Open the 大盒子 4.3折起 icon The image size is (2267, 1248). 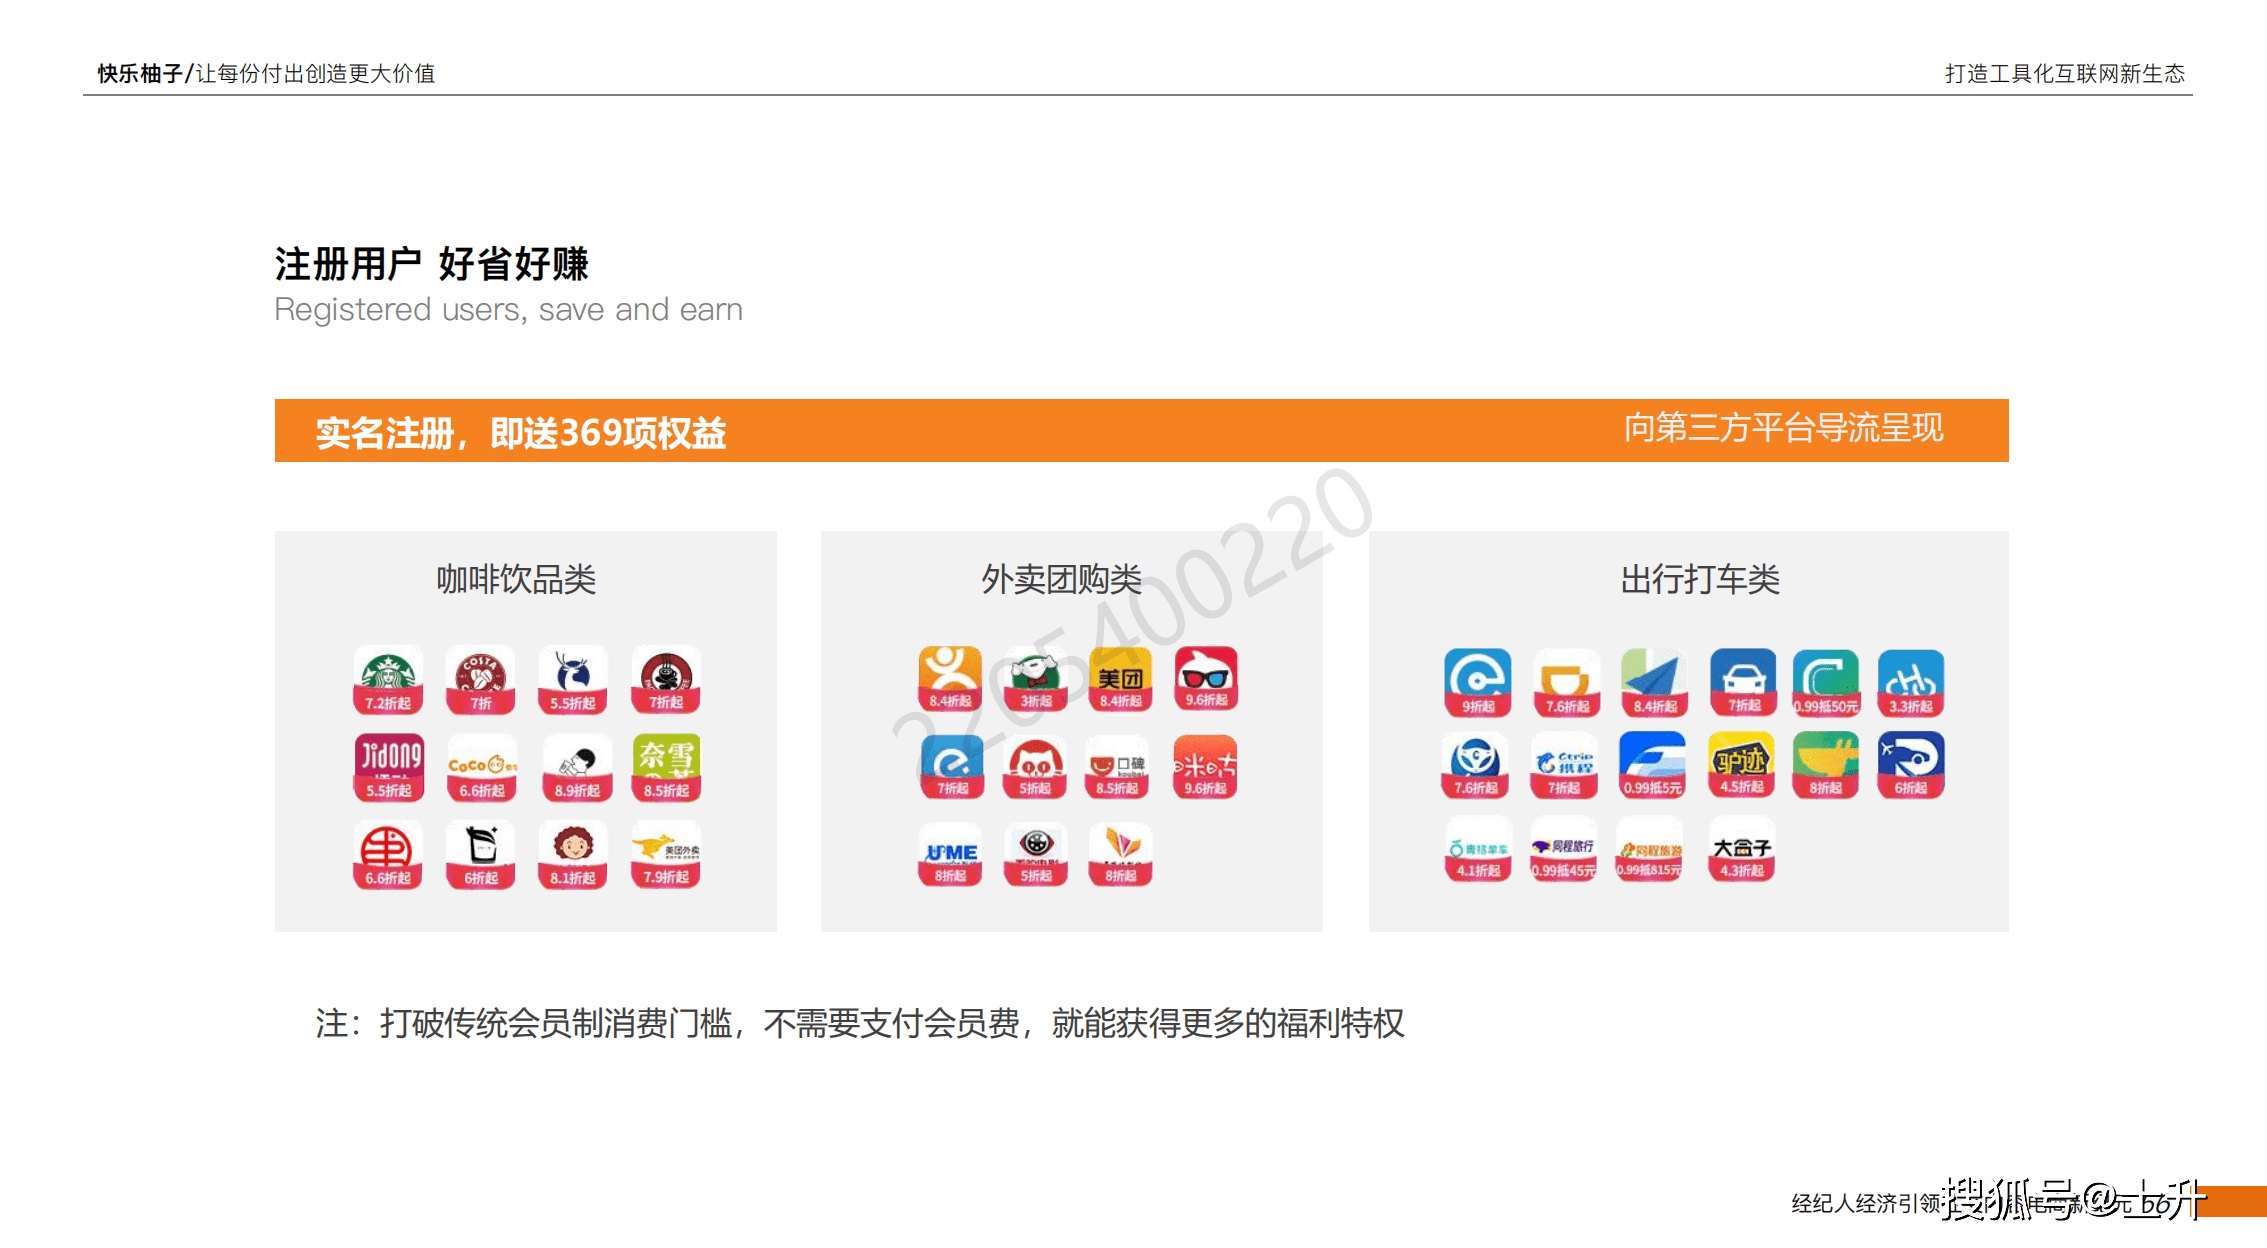tap(1741, 848)
